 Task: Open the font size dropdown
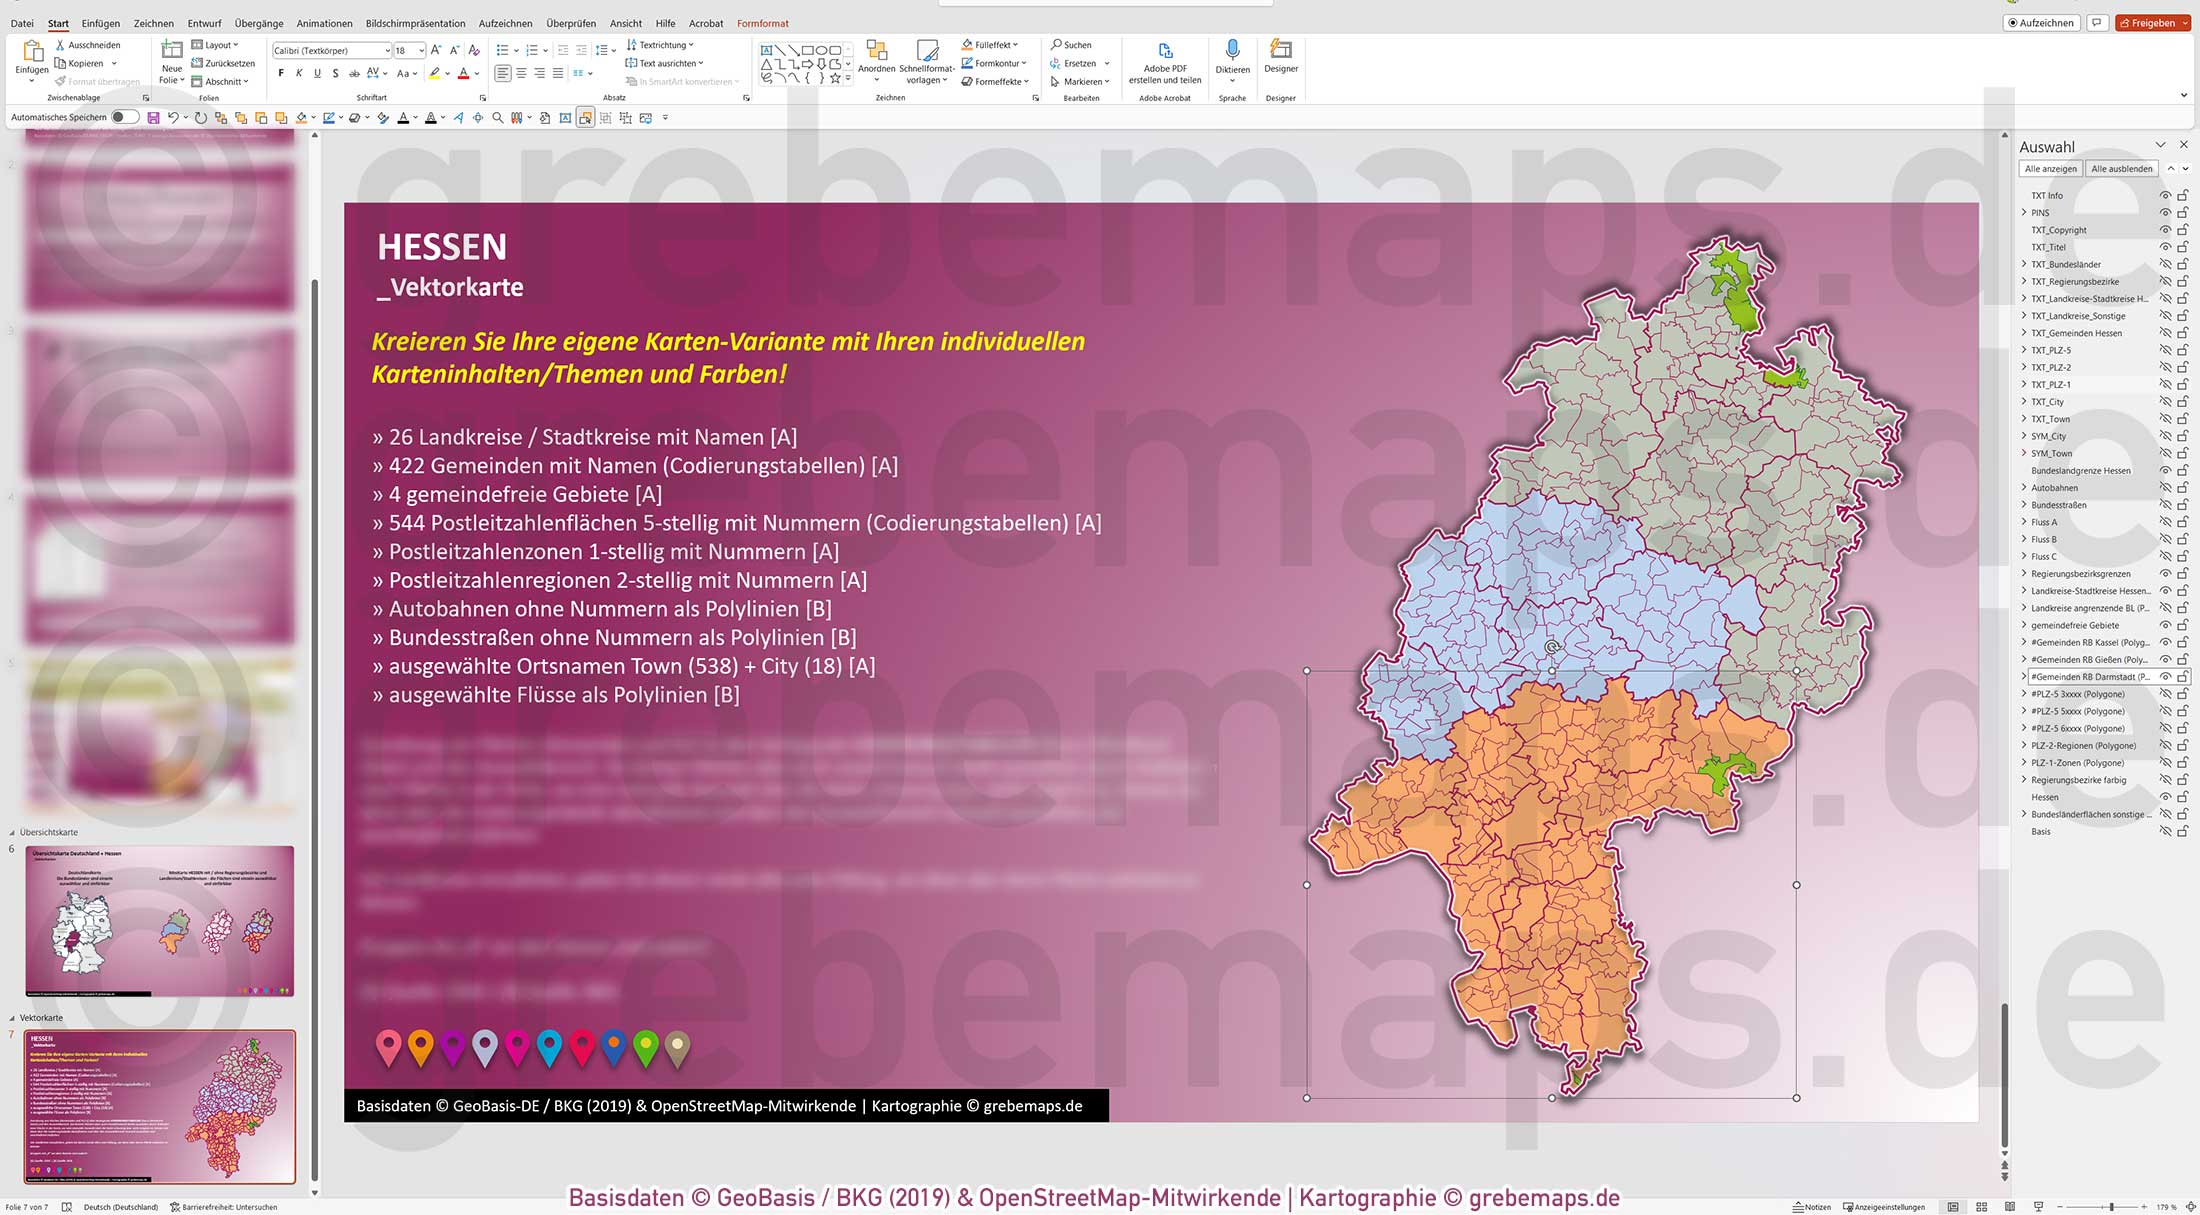point(420,50)
